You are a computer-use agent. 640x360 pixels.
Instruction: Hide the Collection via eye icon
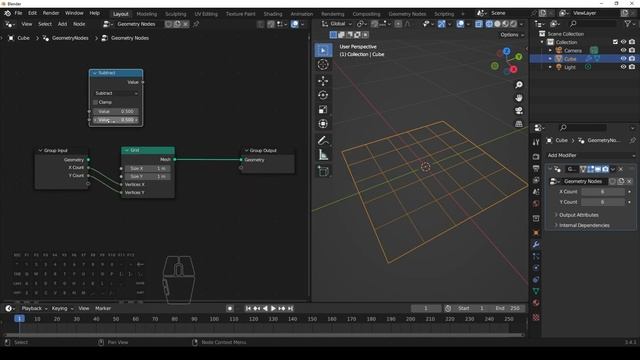tap(623, 42)
